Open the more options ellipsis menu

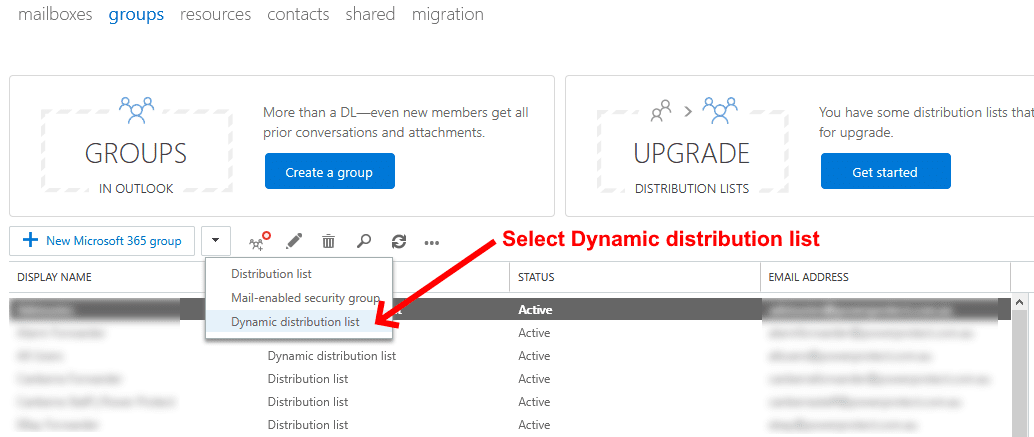pyautogui.click(x=432, y=241)
